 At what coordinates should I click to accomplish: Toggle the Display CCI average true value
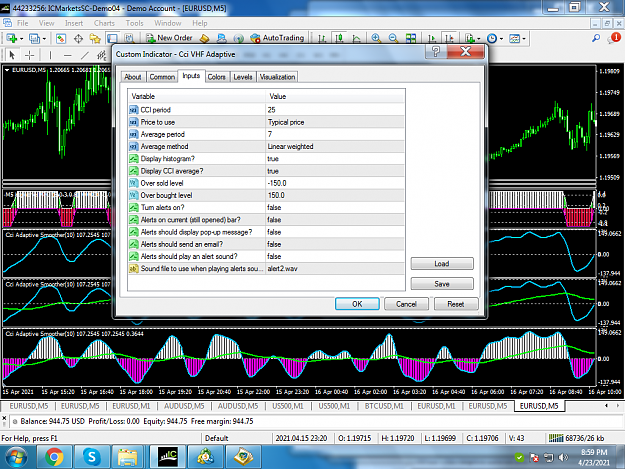[x=335, y=171]
